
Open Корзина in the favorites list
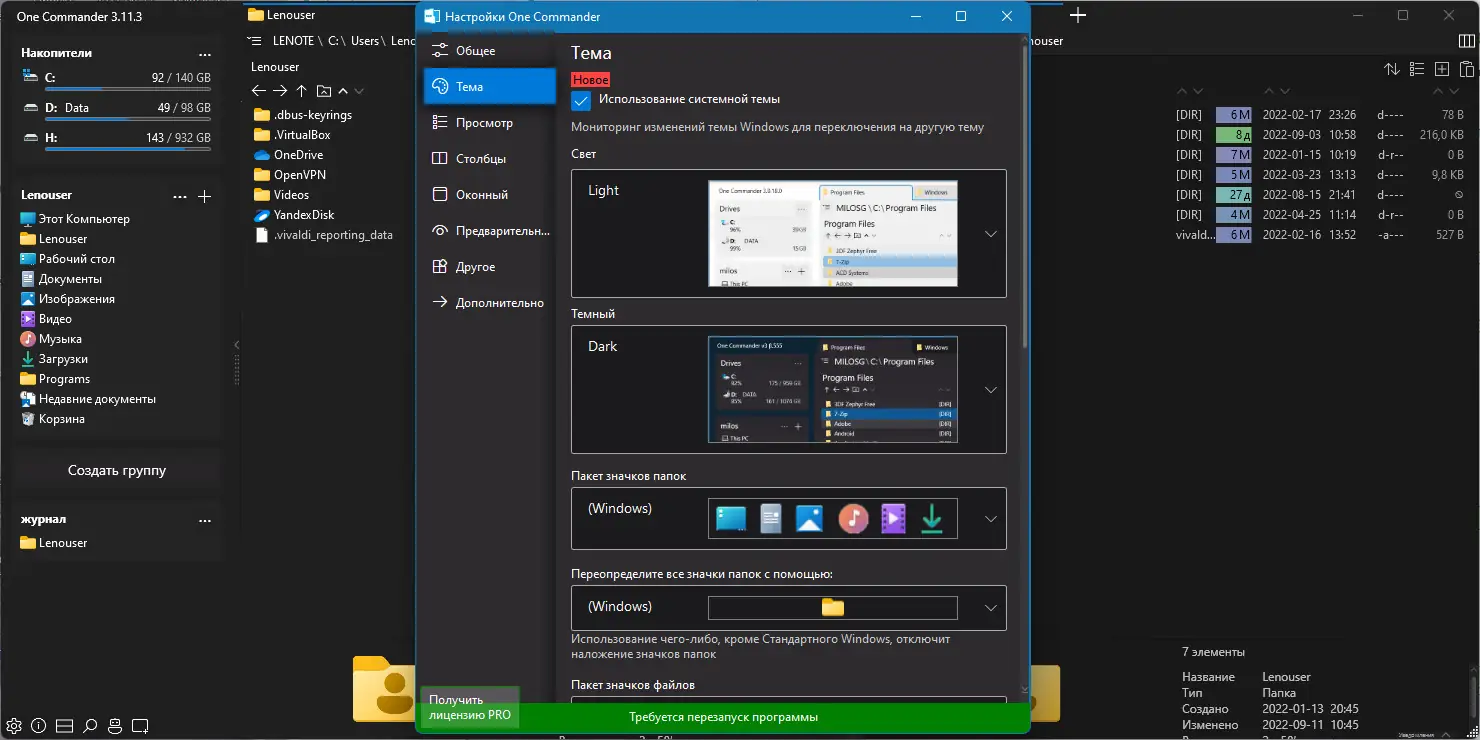[x=52, y=419]
